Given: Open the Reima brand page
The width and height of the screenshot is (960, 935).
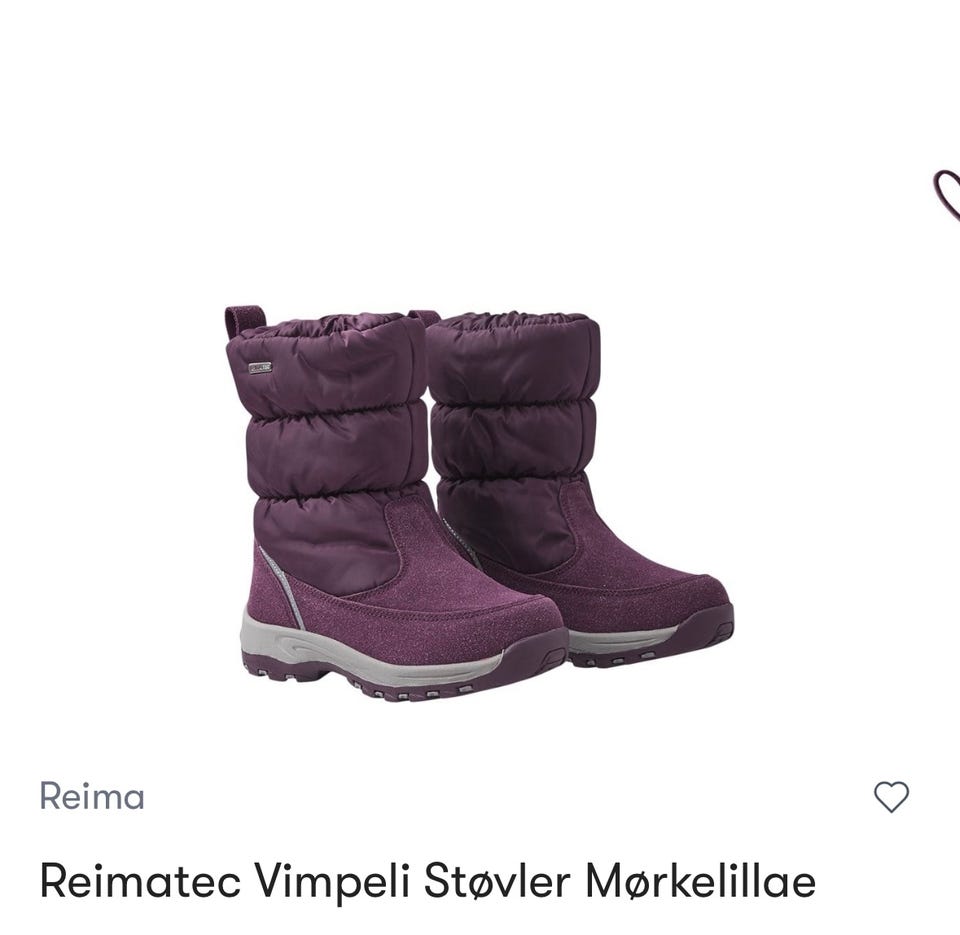Looking at the screenshot, I should click(x=92, y=797).
